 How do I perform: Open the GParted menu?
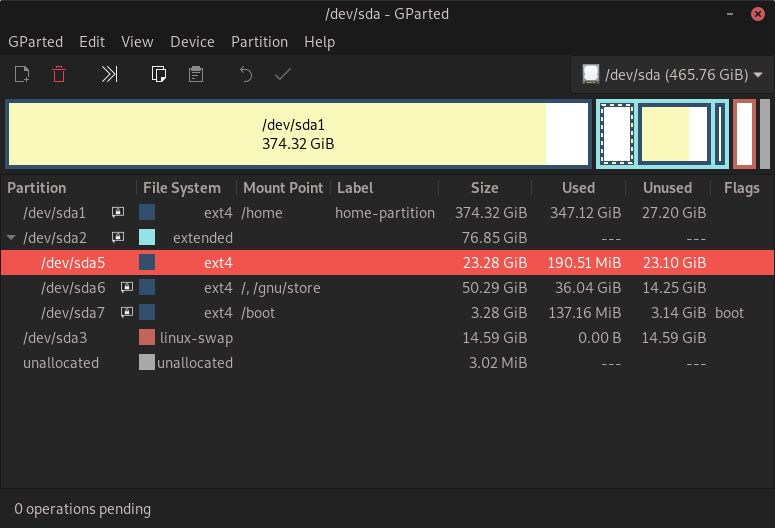point(35,42)
